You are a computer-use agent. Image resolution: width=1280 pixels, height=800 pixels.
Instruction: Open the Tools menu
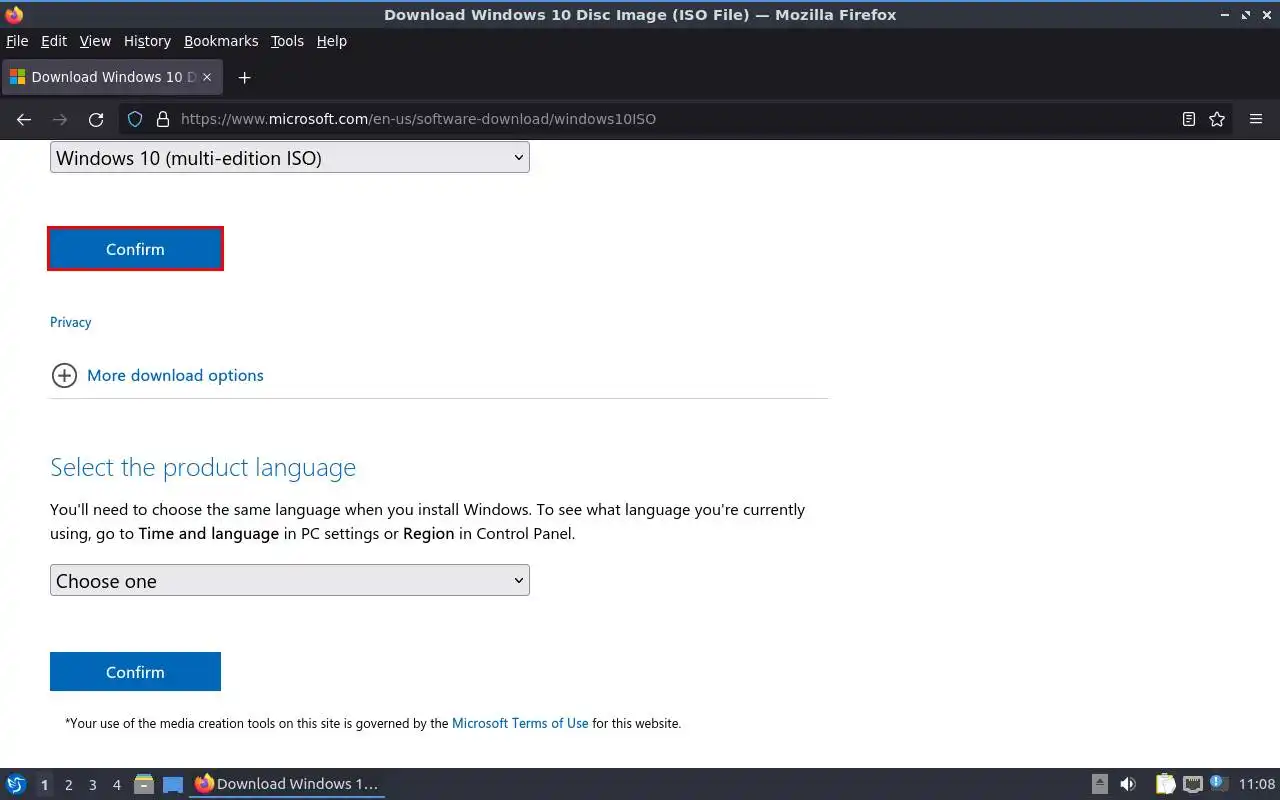287,41
